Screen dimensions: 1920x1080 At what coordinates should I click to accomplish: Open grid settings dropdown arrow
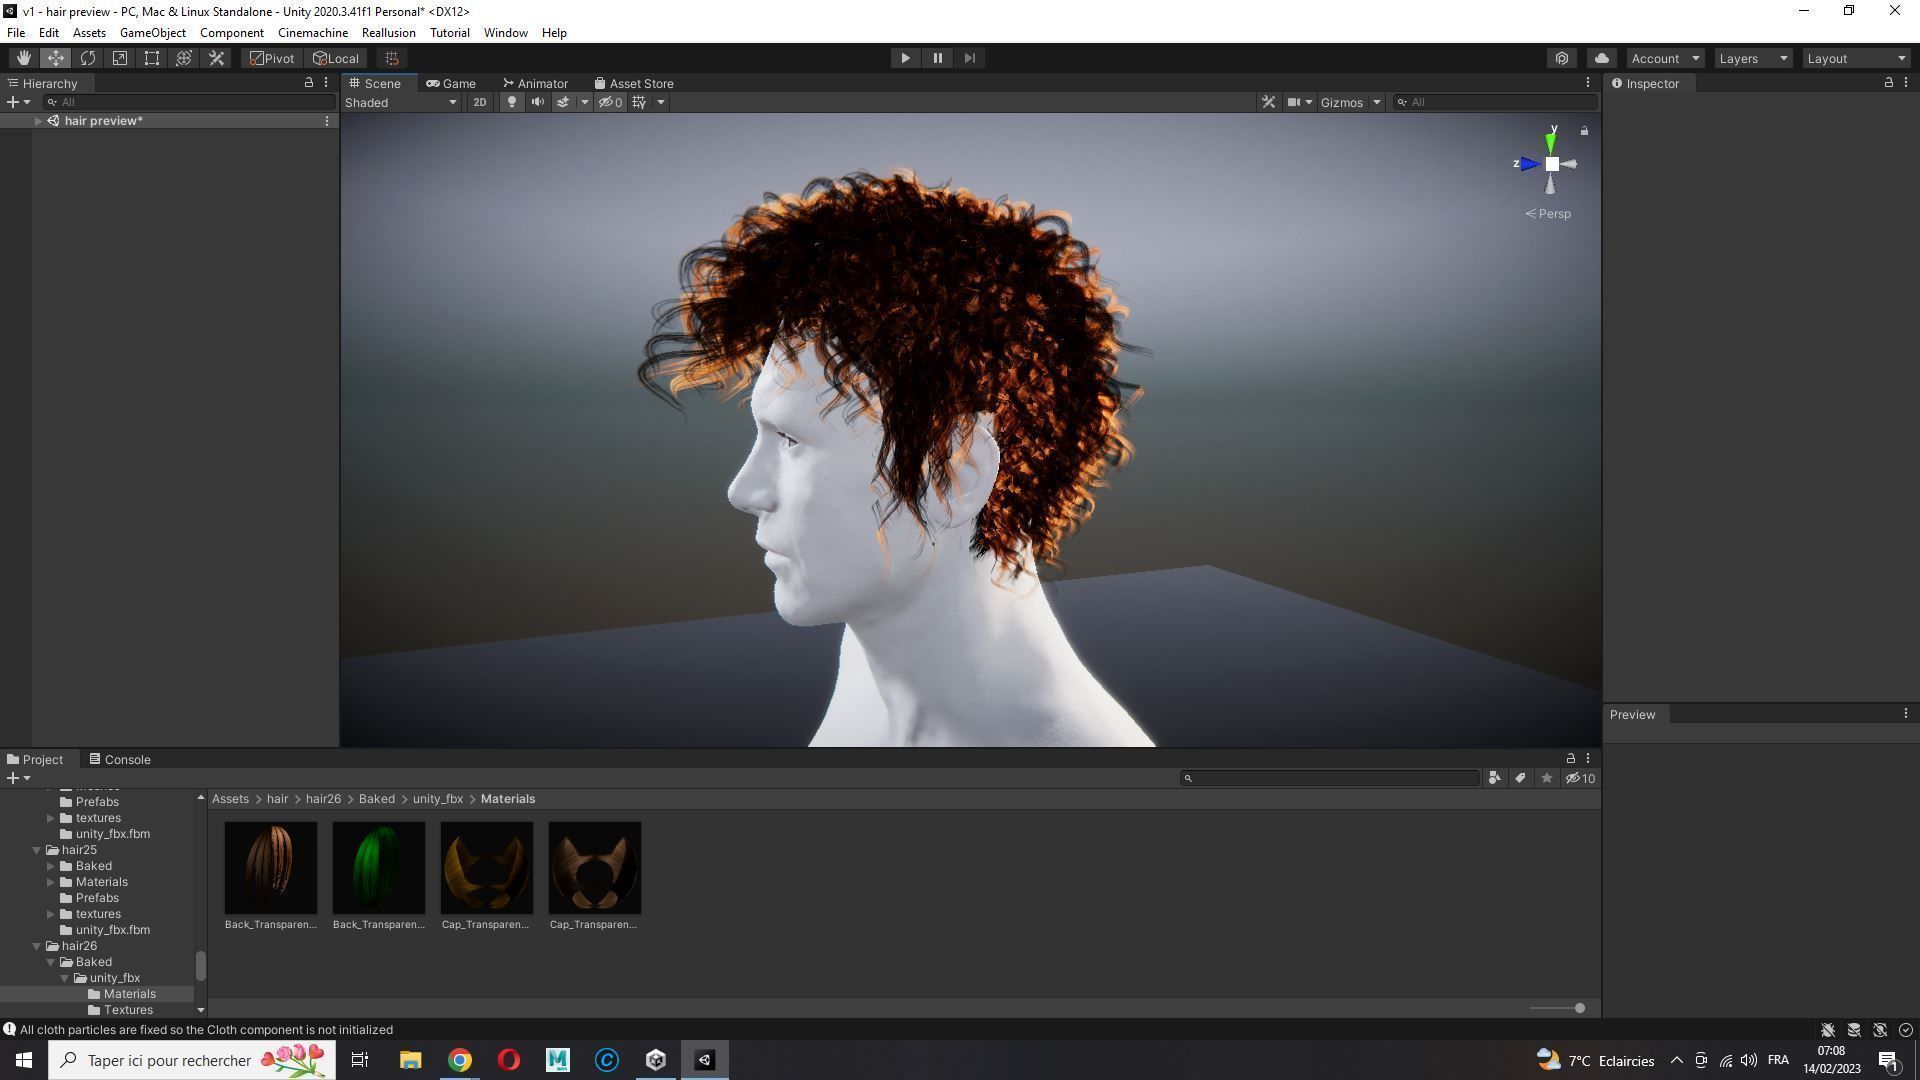(660, 102)
